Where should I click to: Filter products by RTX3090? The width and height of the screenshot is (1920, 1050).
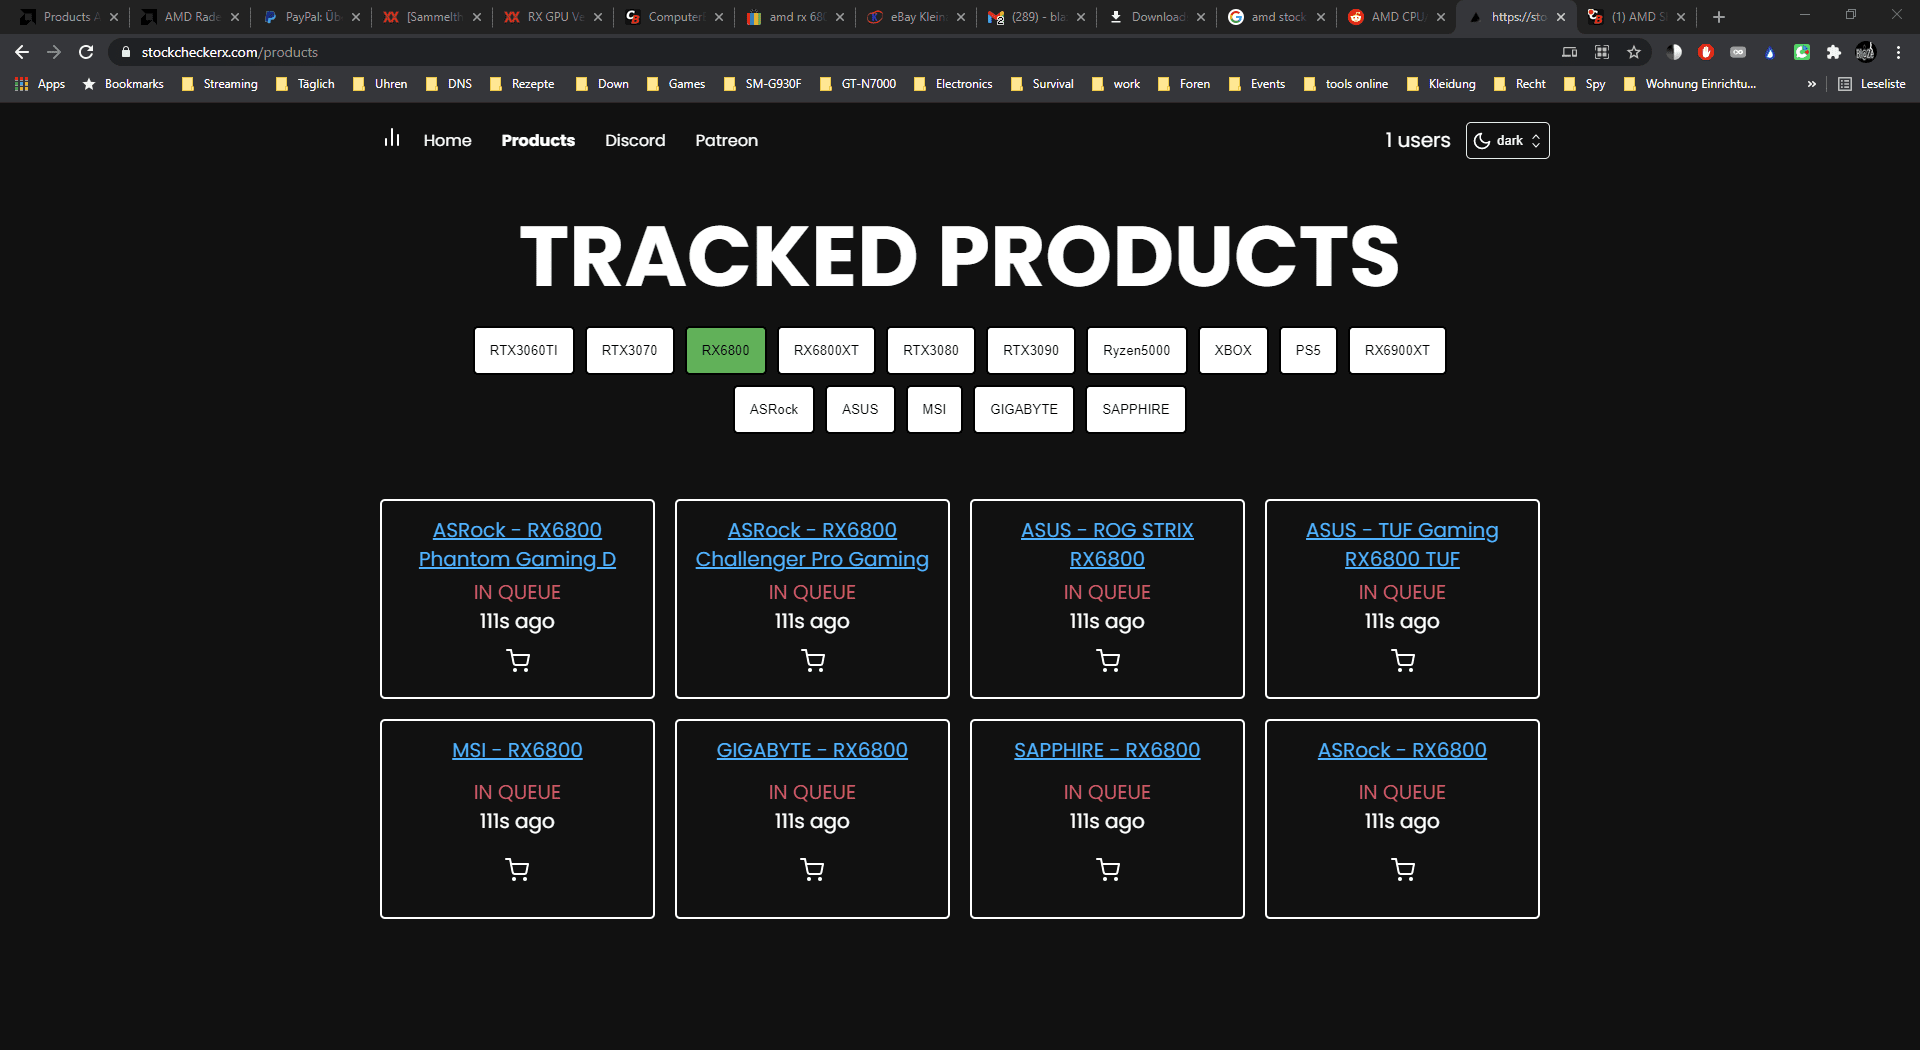(1031, 350)
